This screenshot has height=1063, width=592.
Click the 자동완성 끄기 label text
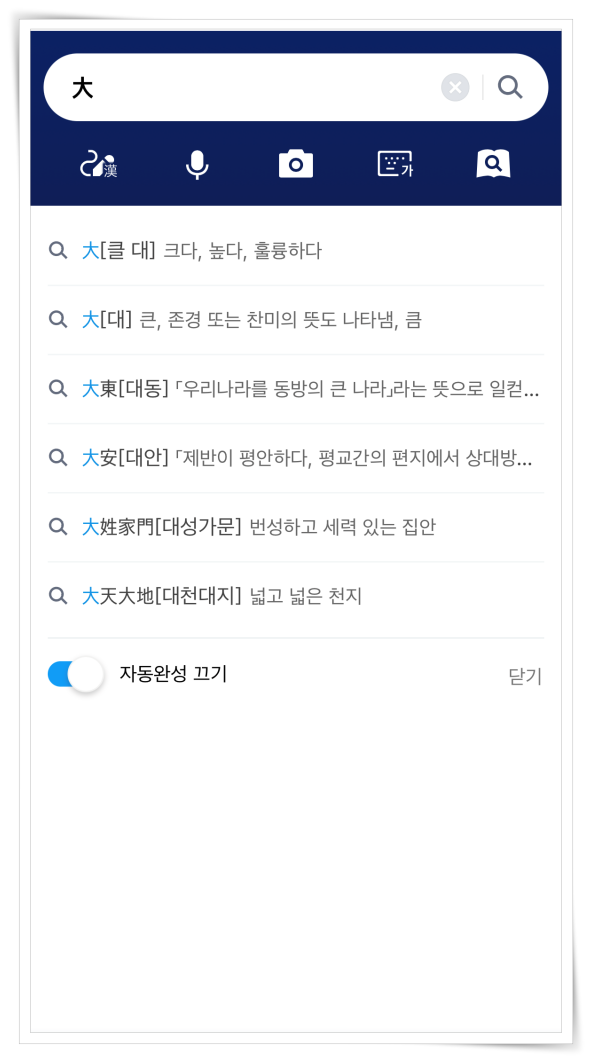tap(173, 674)
